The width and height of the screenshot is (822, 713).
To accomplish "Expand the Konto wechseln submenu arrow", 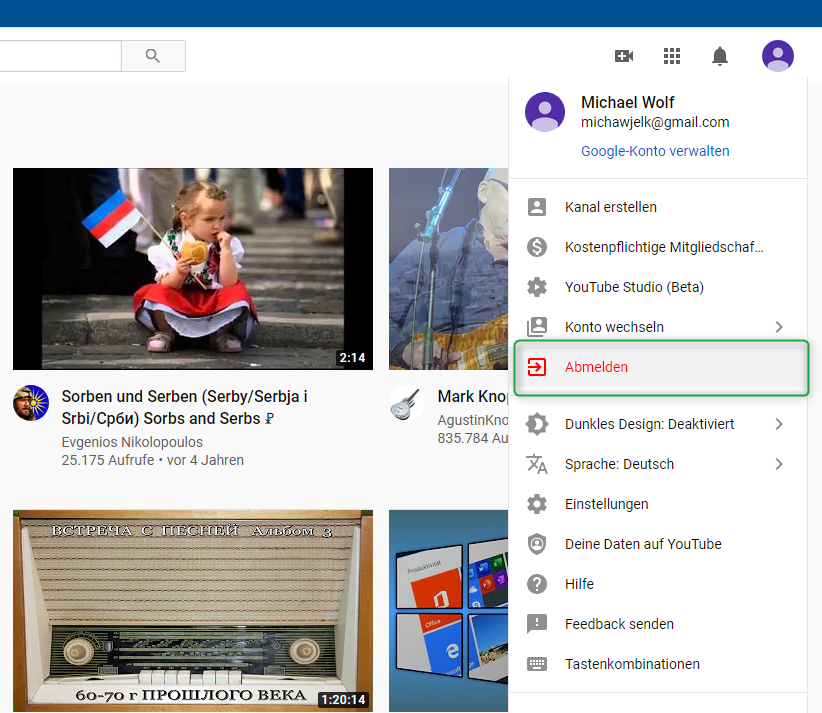I will 779,327.
